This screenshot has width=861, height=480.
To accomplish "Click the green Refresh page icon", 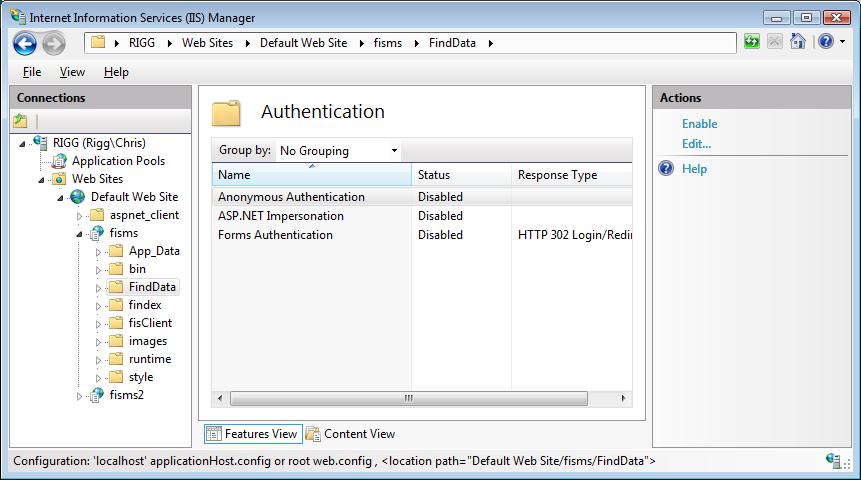I will tap(752, 41).
